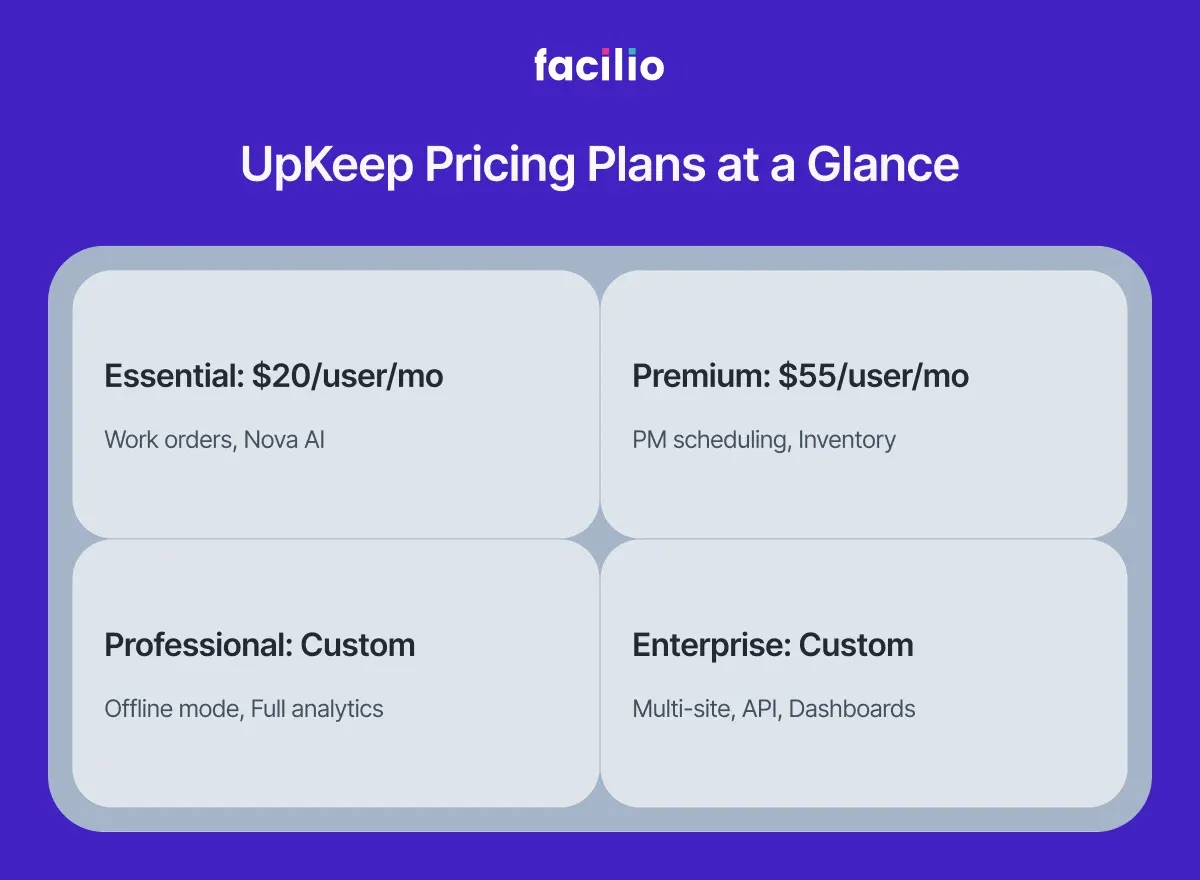
Task: Click the "Full analytics" feature text
Action: 317,709
